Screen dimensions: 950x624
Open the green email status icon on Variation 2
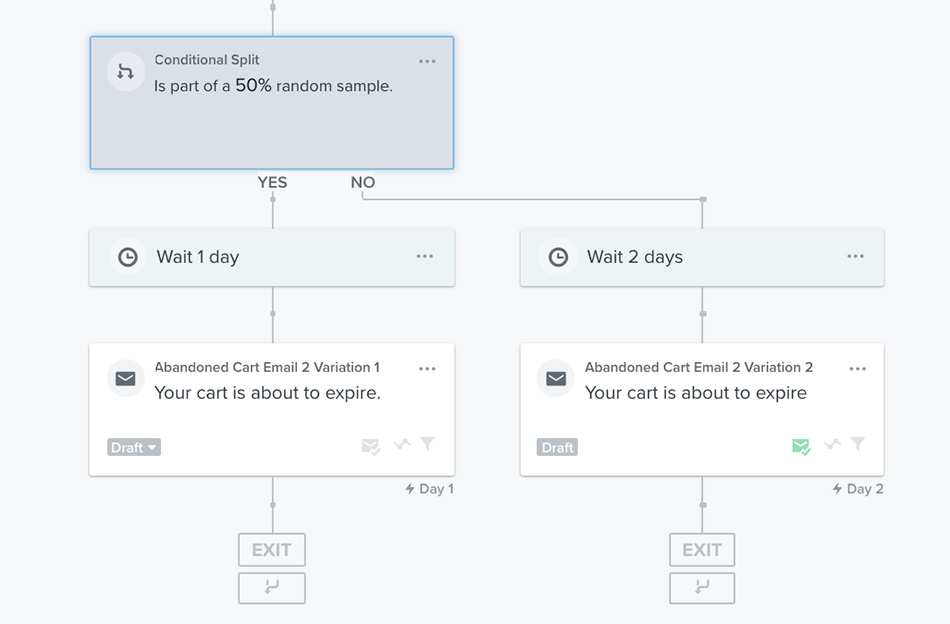click(800, 446)
